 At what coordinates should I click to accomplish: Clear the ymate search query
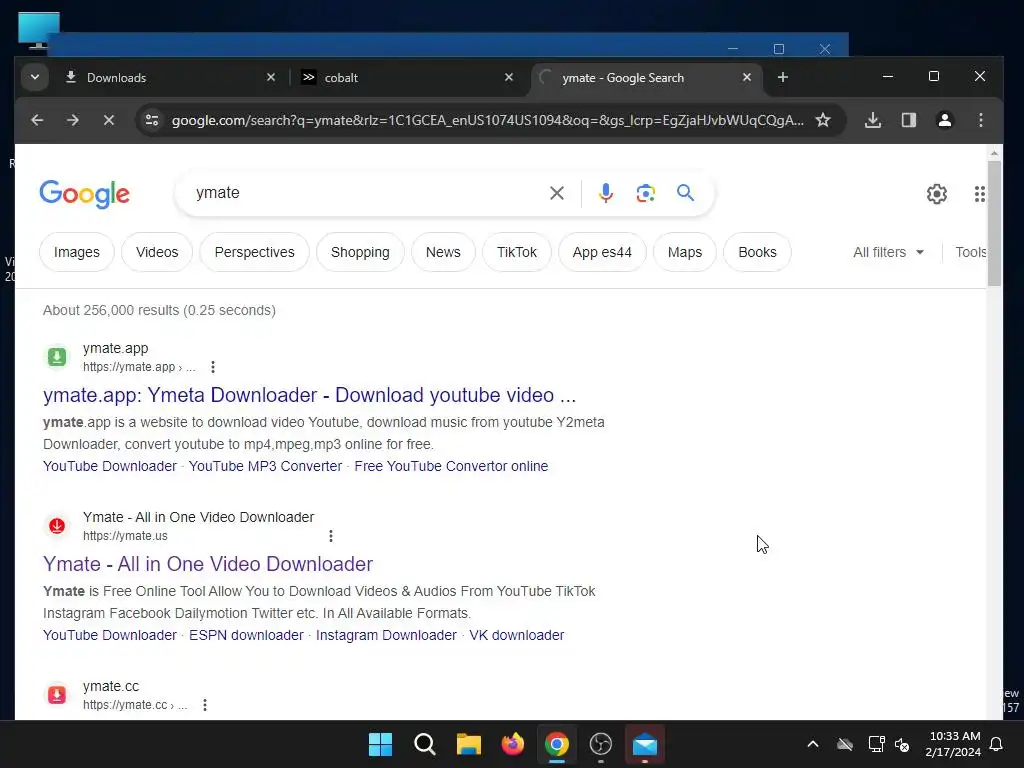[556, 193]
